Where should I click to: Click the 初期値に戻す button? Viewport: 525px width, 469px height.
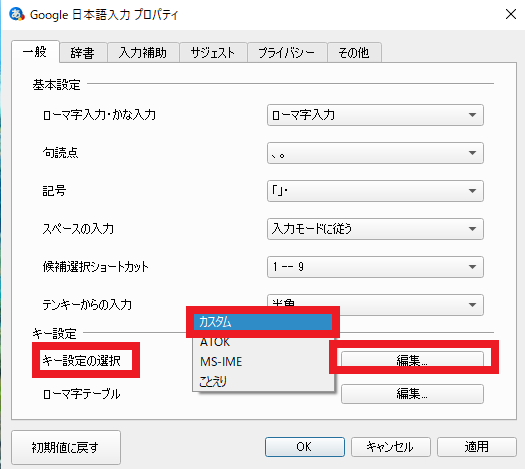66,447
